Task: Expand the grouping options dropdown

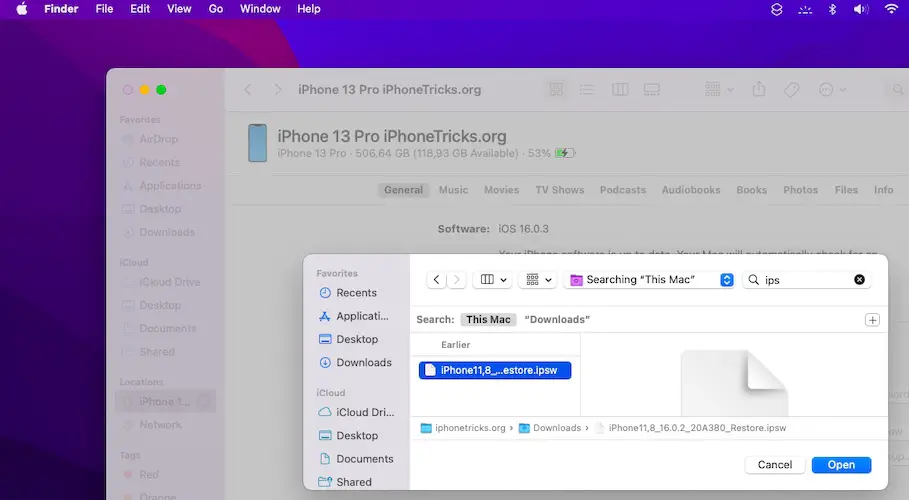Action: [x=539, y=280]
